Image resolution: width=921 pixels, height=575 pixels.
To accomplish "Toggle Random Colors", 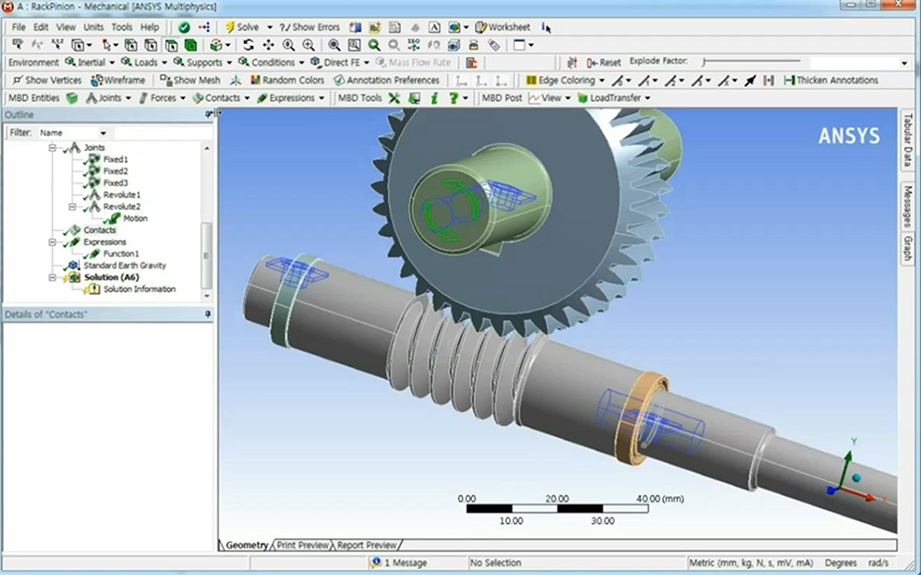I will (287, 80).
